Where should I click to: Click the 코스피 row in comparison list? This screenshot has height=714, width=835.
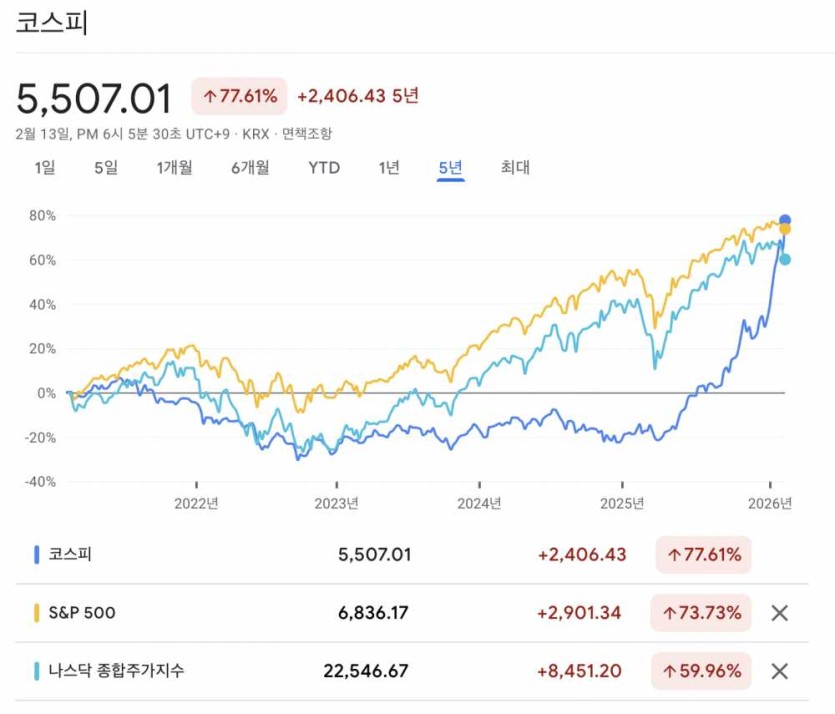tap(70, 555)
